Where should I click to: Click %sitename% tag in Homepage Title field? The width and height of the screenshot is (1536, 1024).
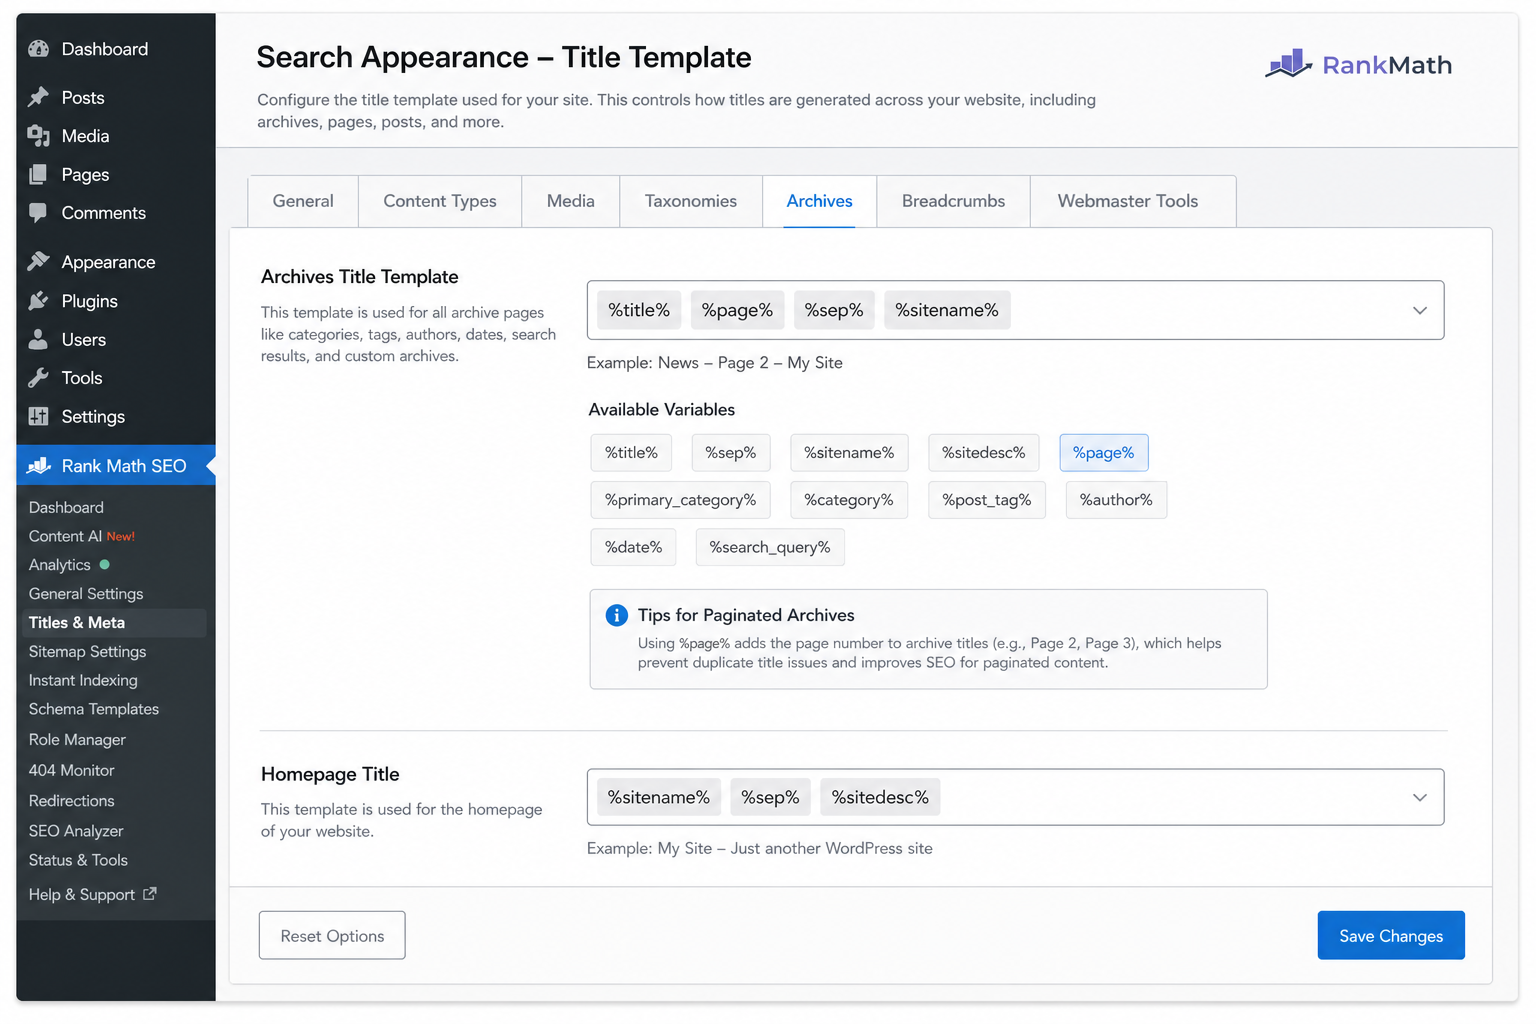click(659, 797)
